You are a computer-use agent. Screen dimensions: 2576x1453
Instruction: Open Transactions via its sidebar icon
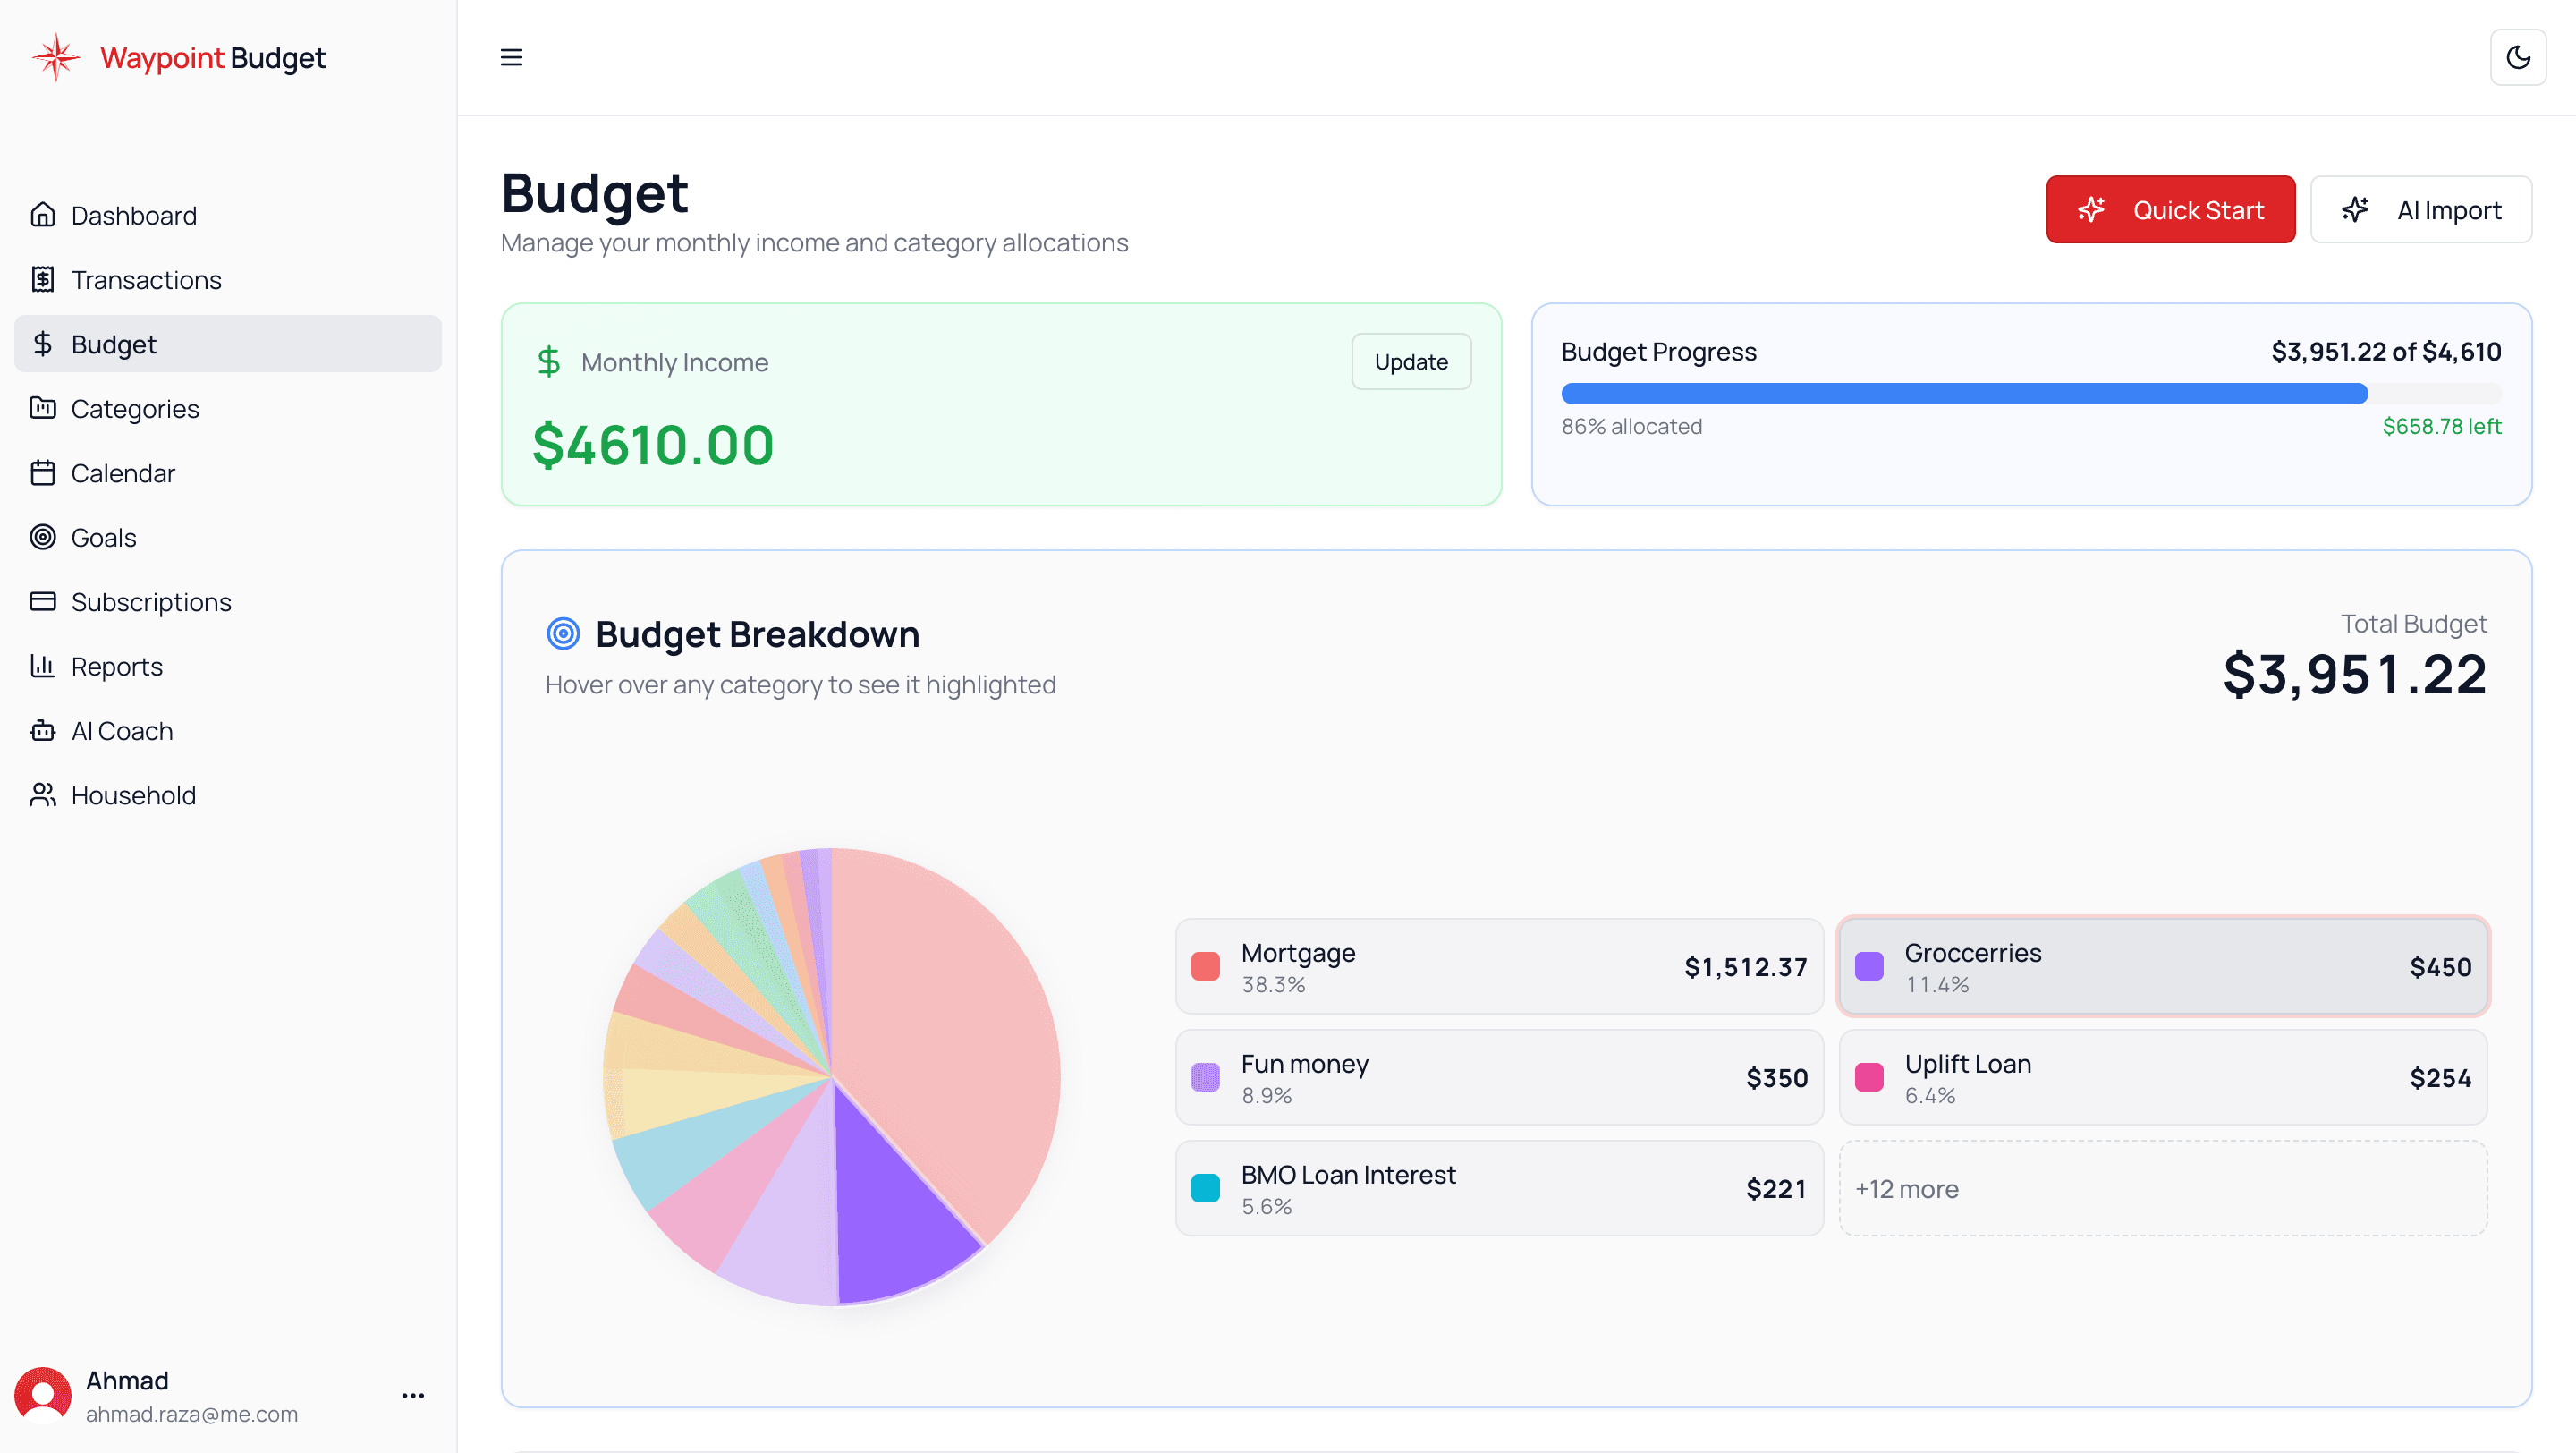click(x=43, y=280)
